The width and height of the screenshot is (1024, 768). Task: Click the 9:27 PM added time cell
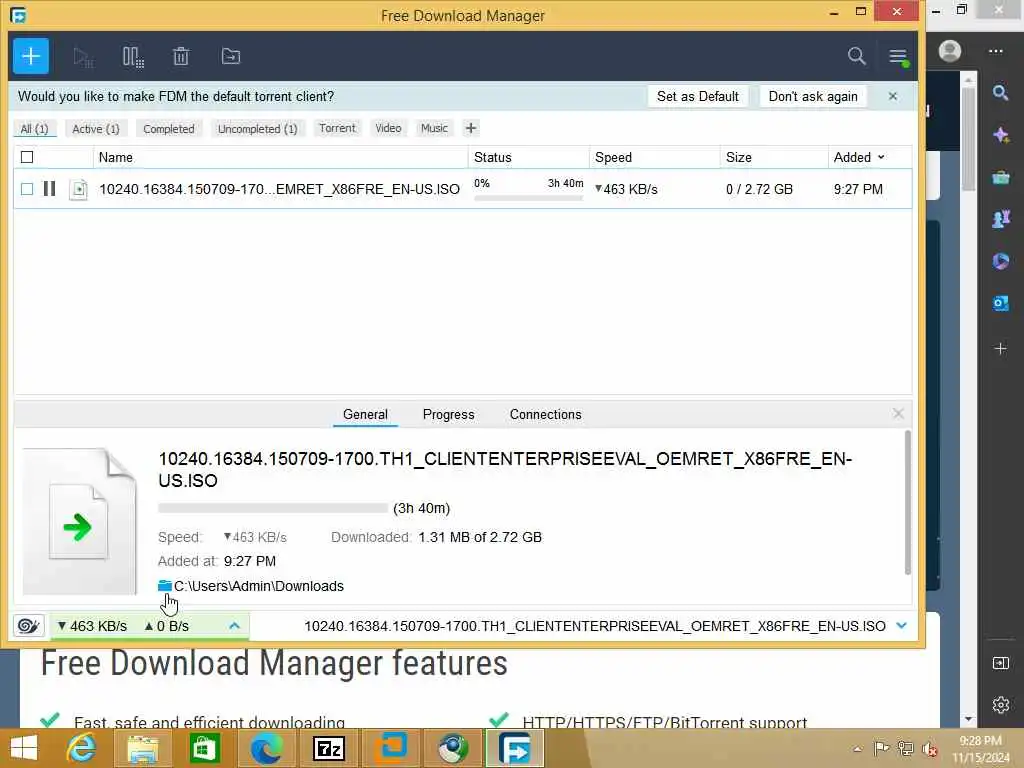pyautogui.click(x=857, y=189)
